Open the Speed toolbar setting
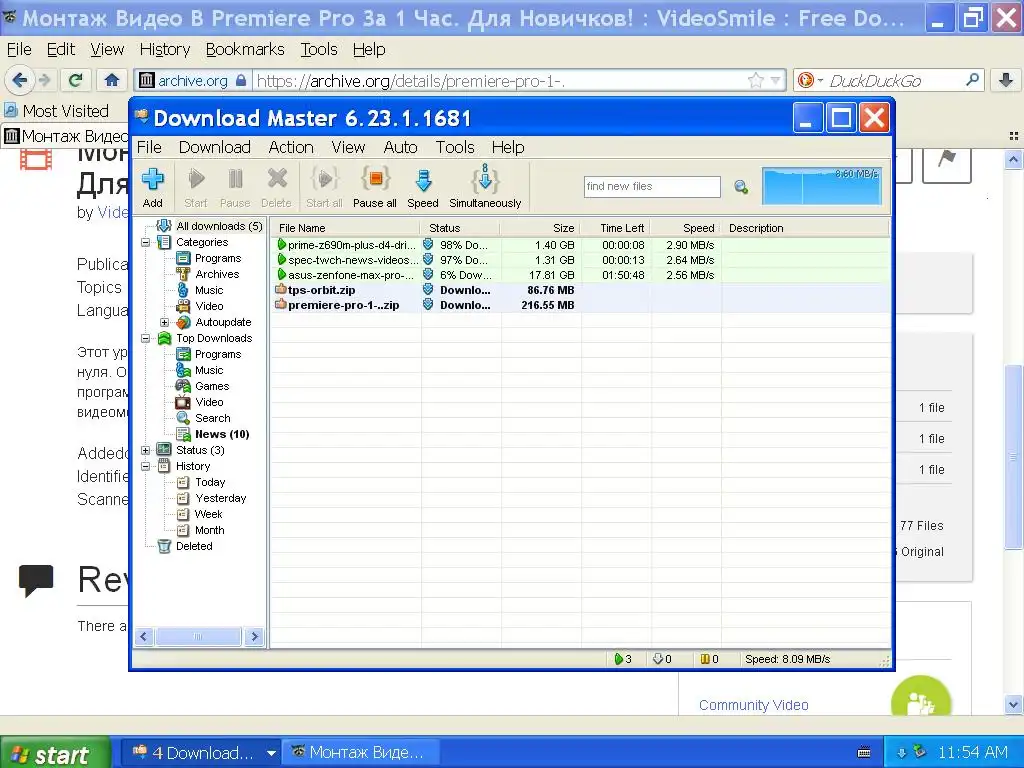1024x768 pixels. tap(423, 187)
